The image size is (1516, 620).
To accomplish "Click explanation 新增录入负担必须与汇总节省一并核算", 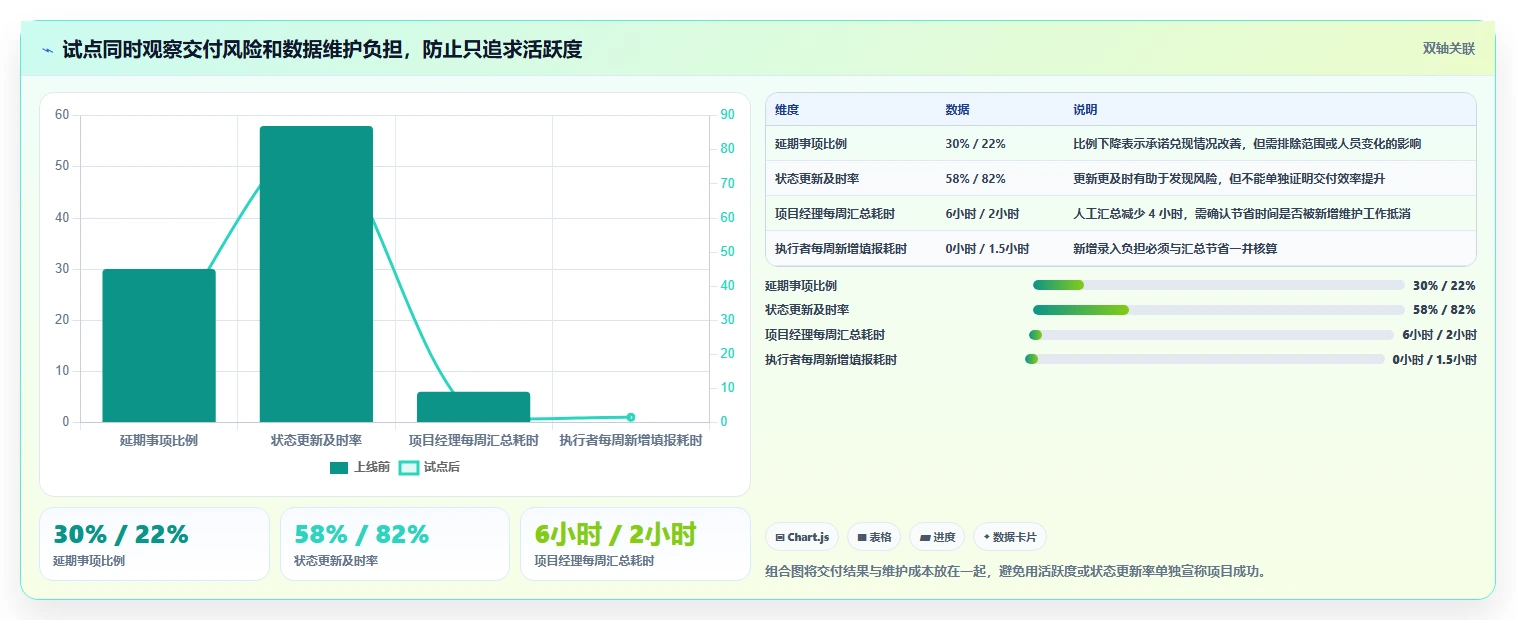I will 1175,249.
